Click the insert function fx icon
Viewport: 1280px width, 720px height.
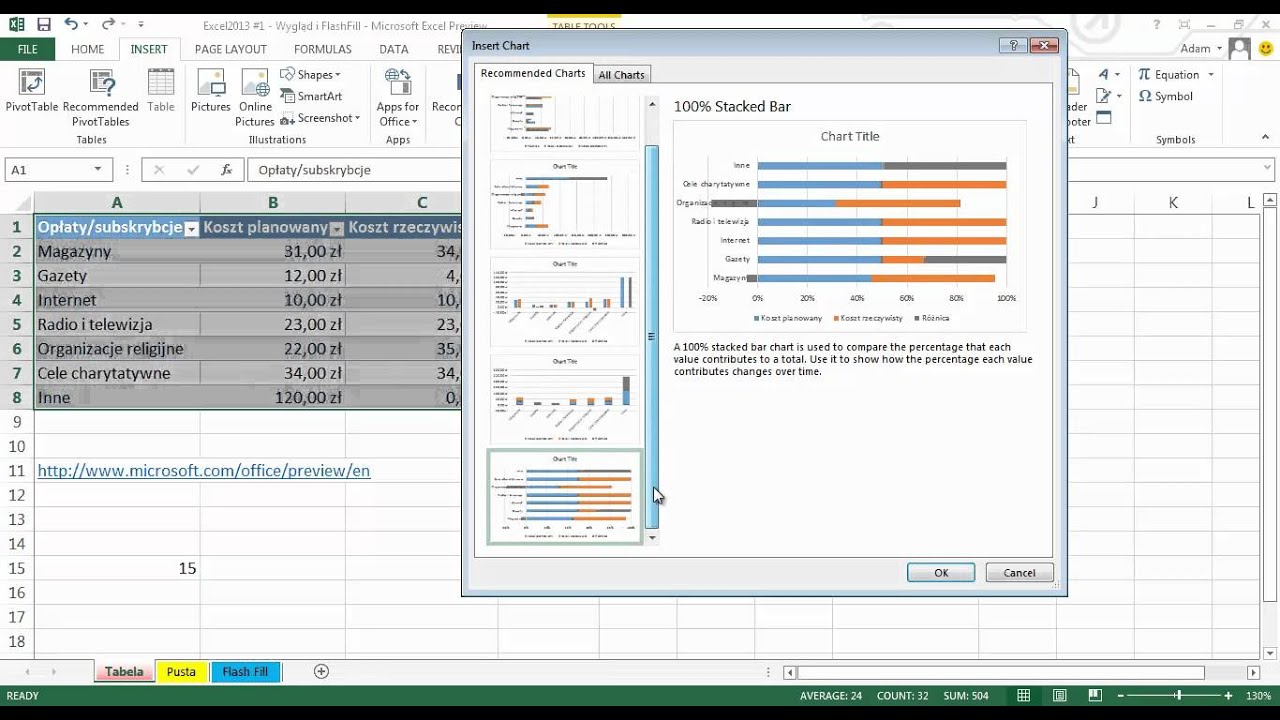(227, 170)
